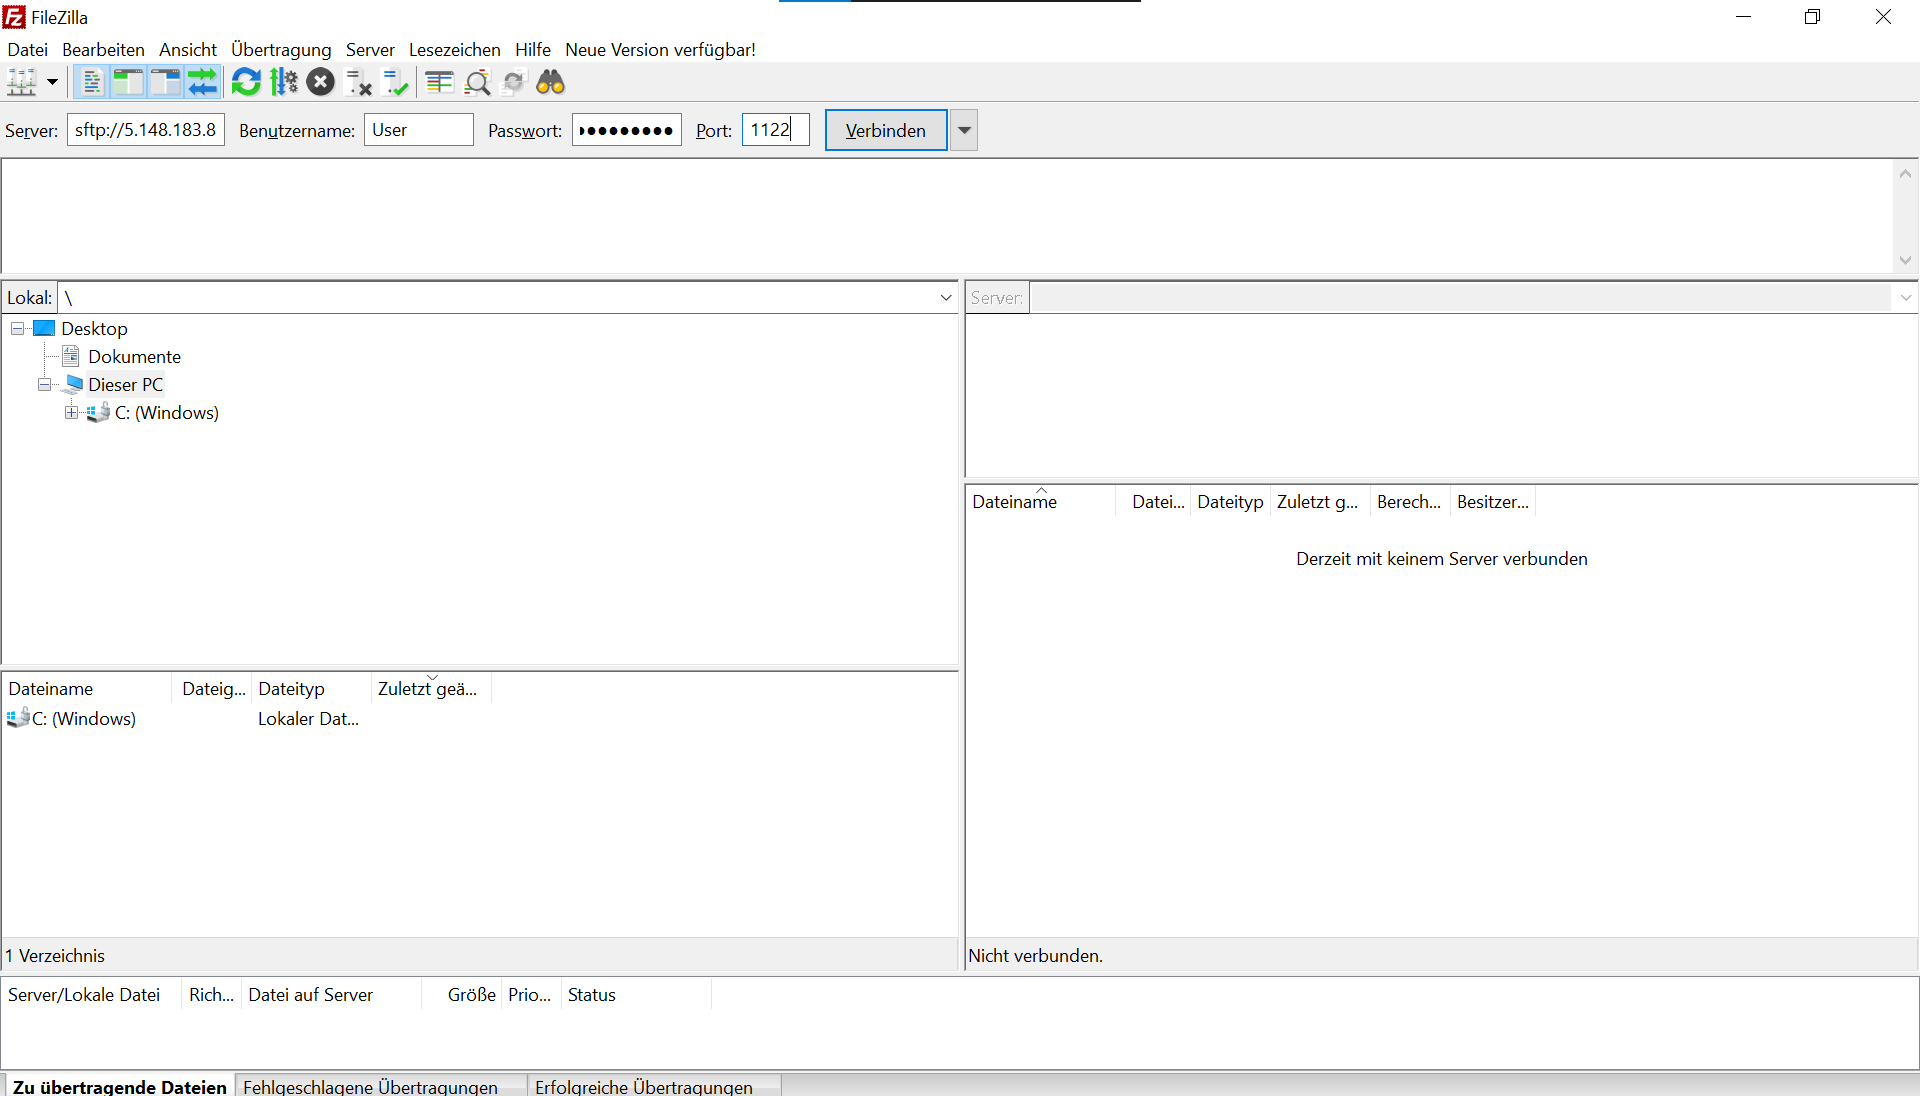Click message log scroll up arrow

tap(1906, 174)
